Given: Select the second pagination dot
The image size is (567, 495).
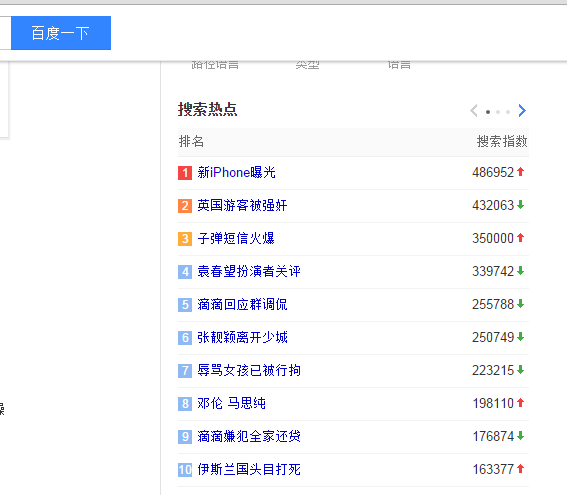Looking at the screenshot, I should (498, 112).
